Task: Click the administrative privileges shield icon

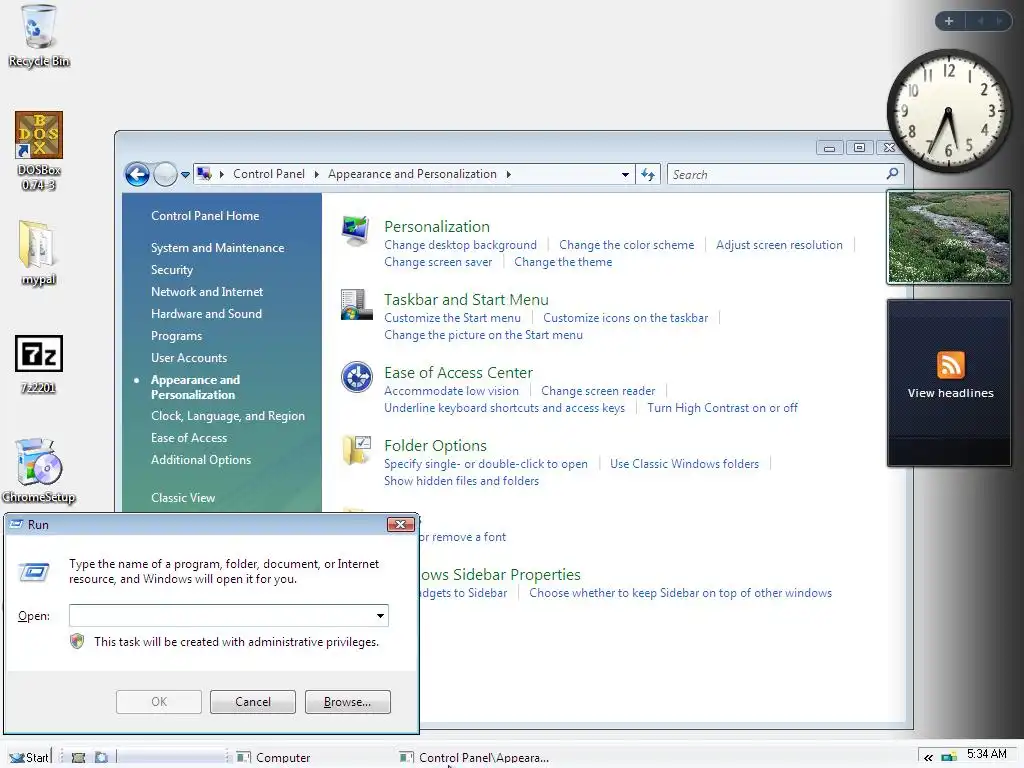Action: click(77, 641)
